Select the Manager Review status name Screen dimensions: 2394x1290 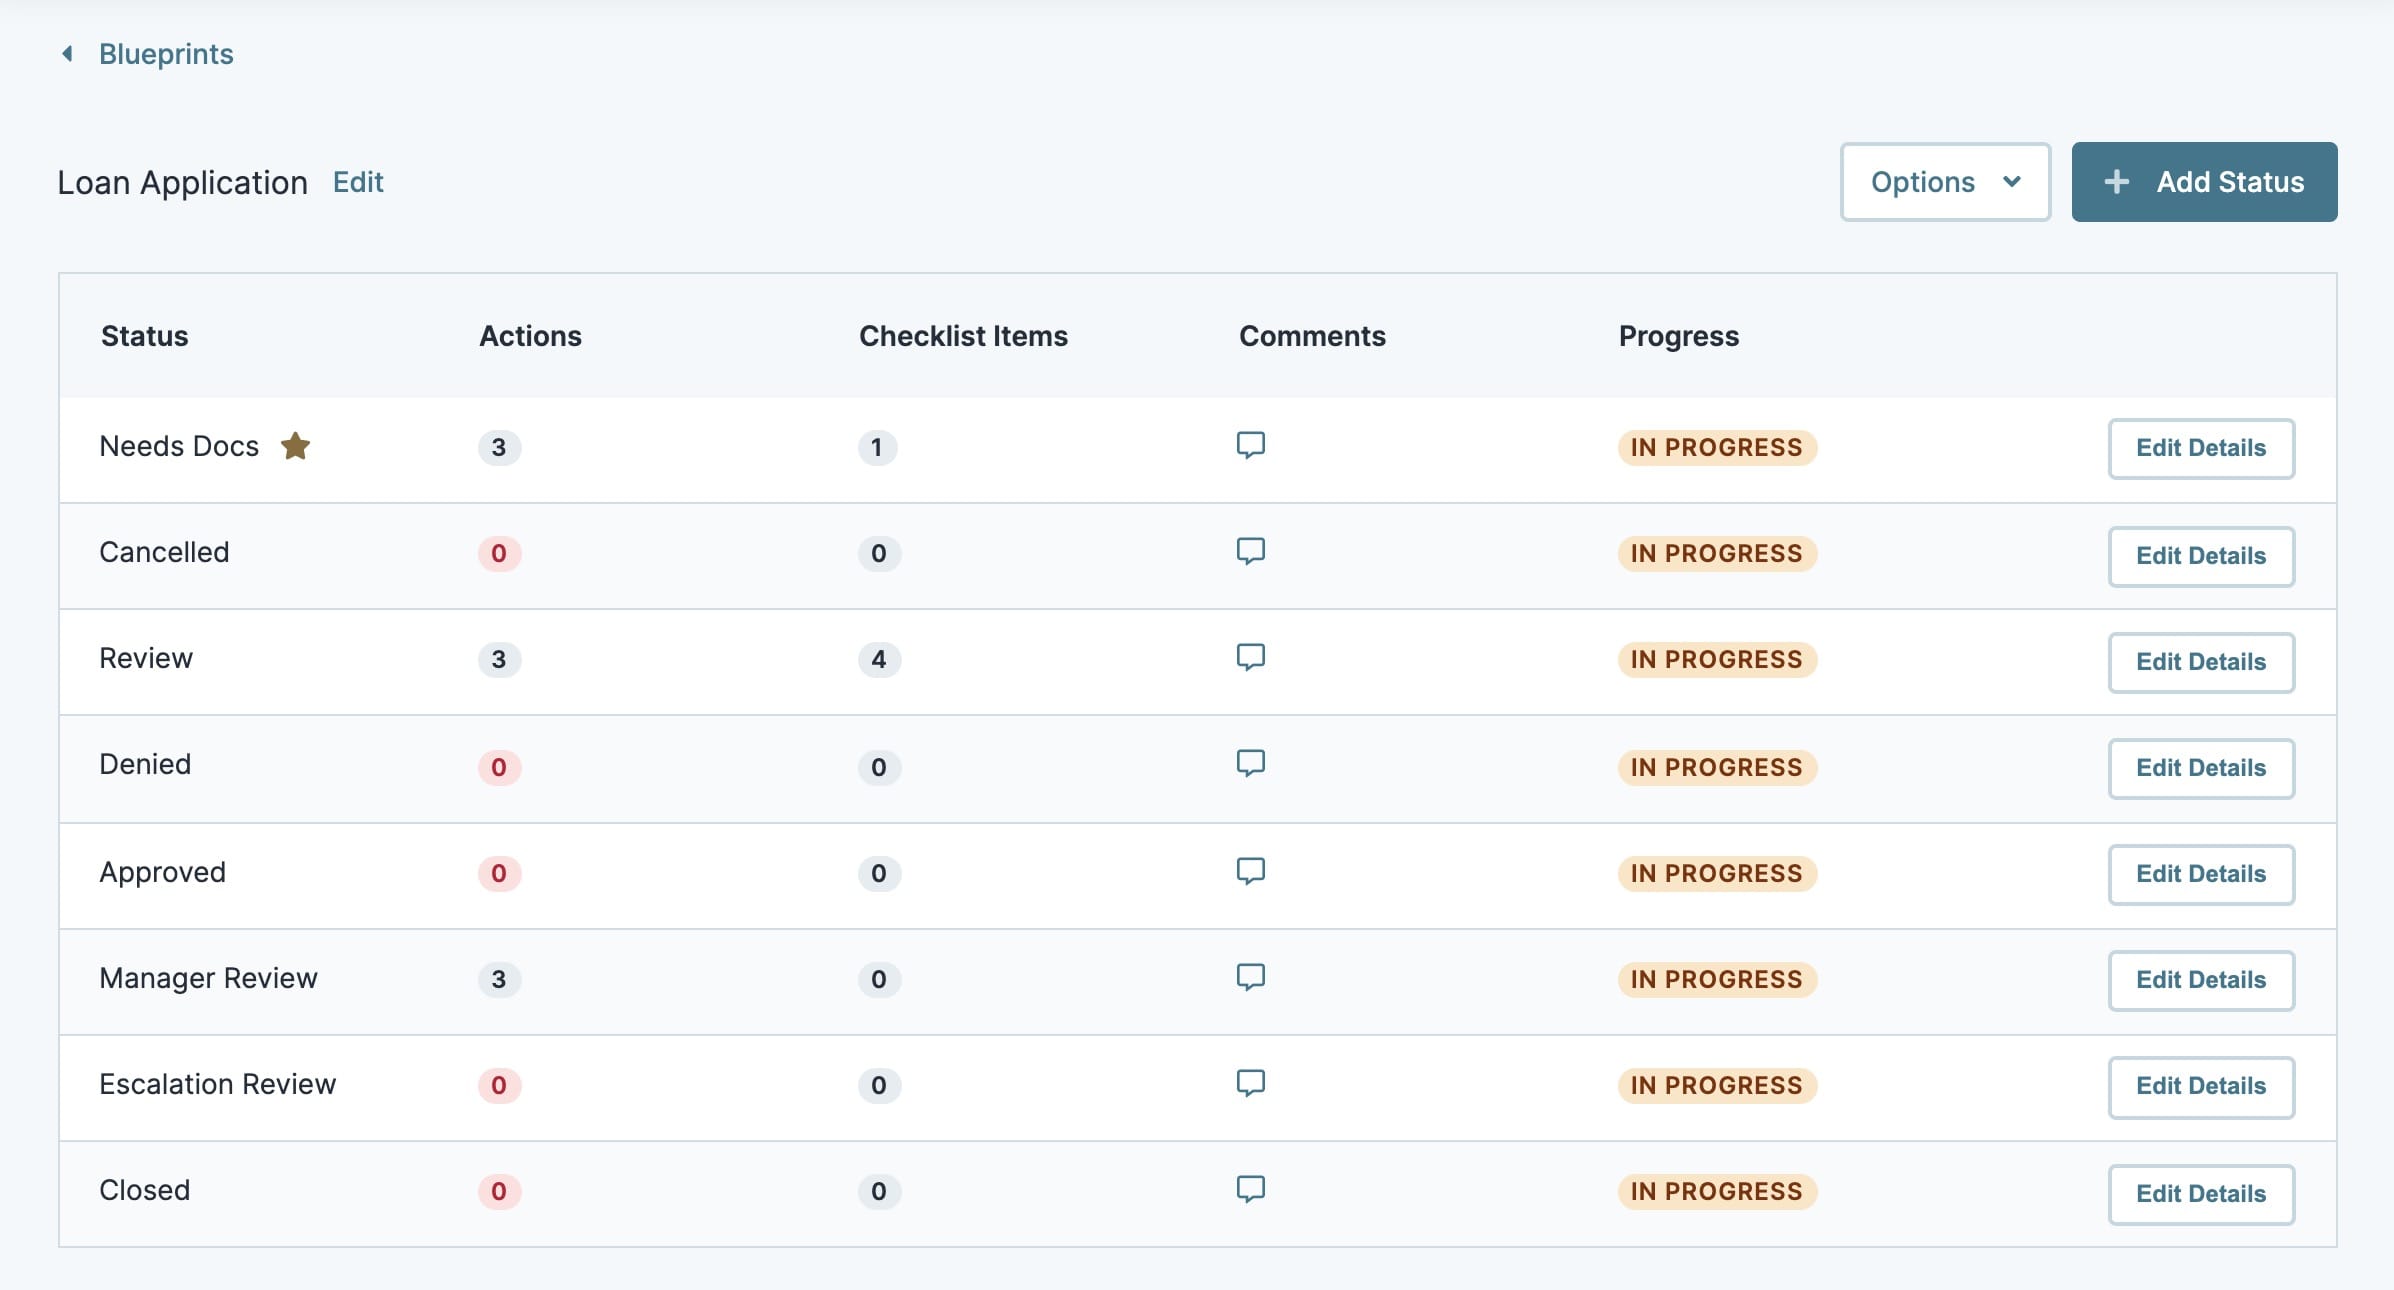point(208,978)
